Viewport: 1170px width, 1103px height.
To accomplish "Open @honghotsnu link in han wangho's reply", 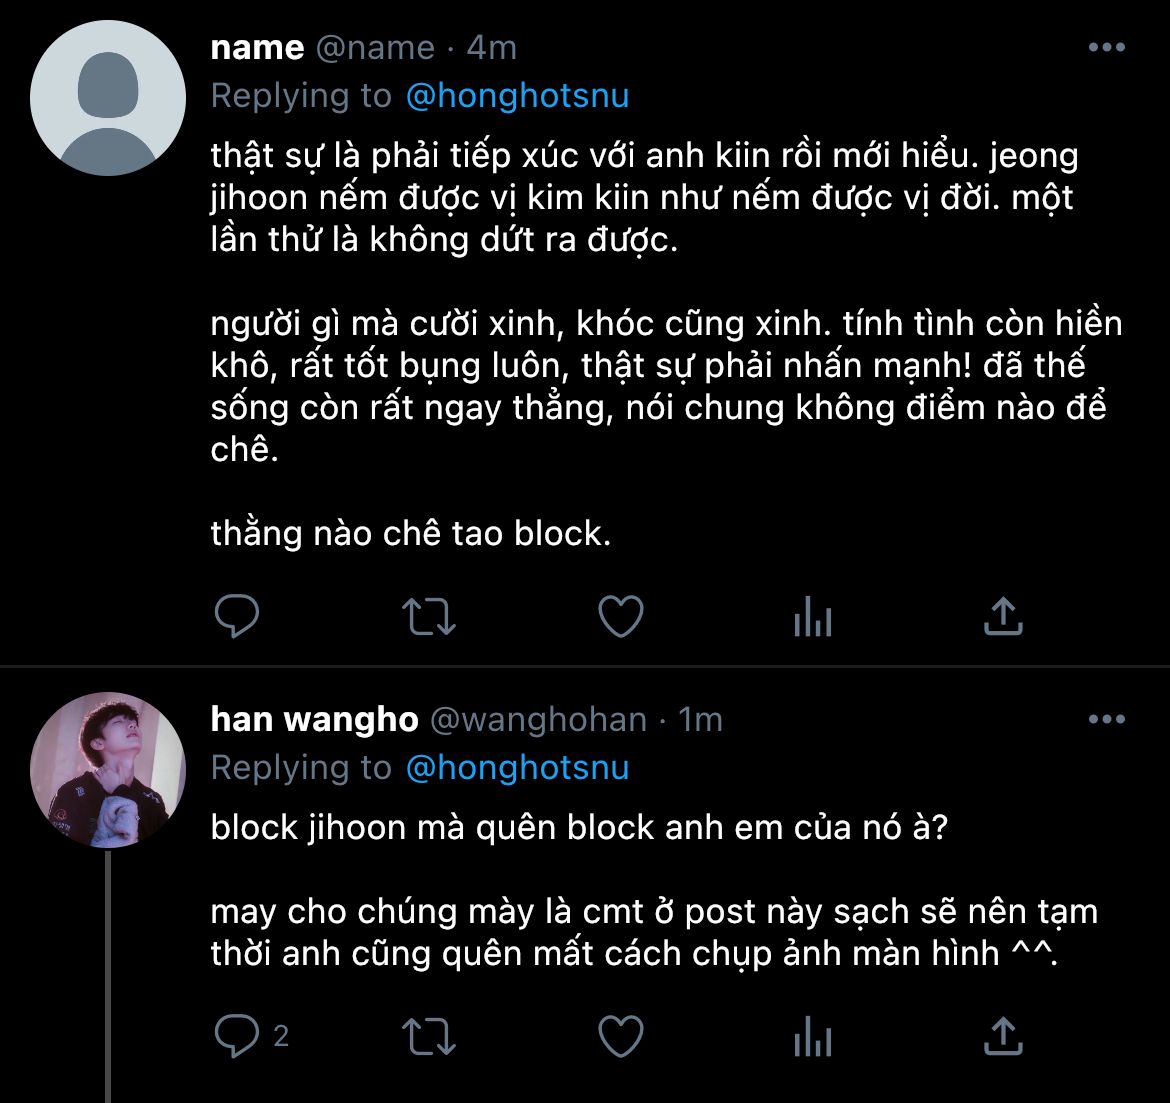I will 517,768.
